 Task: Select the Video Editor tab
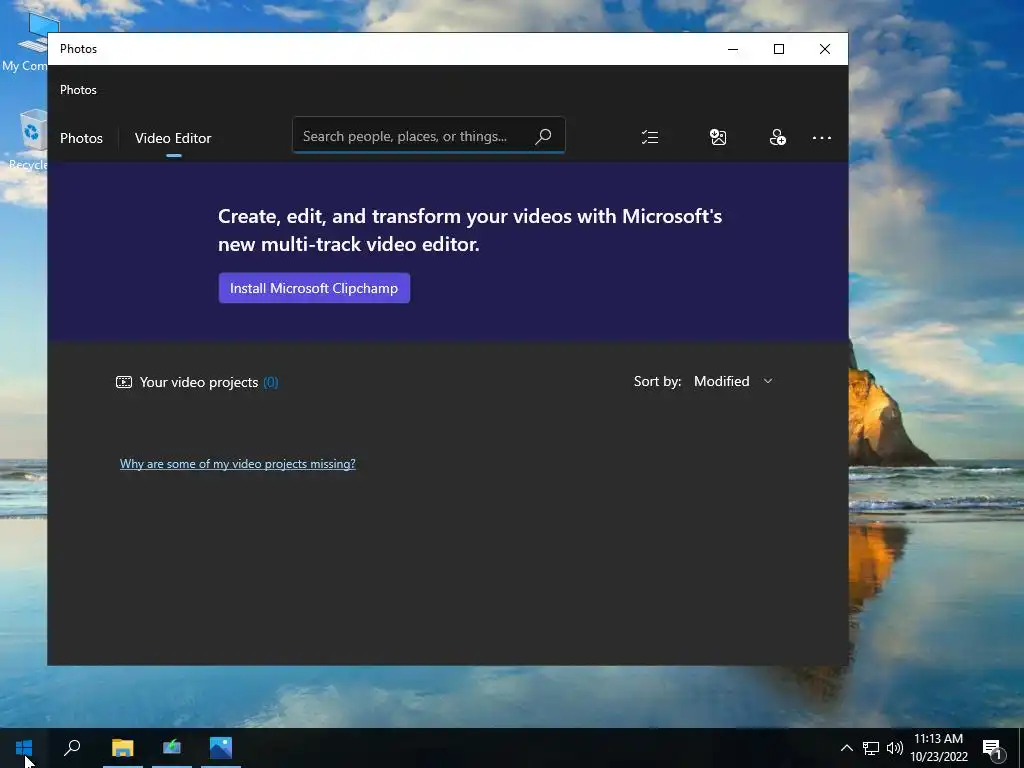pos(173,138)
